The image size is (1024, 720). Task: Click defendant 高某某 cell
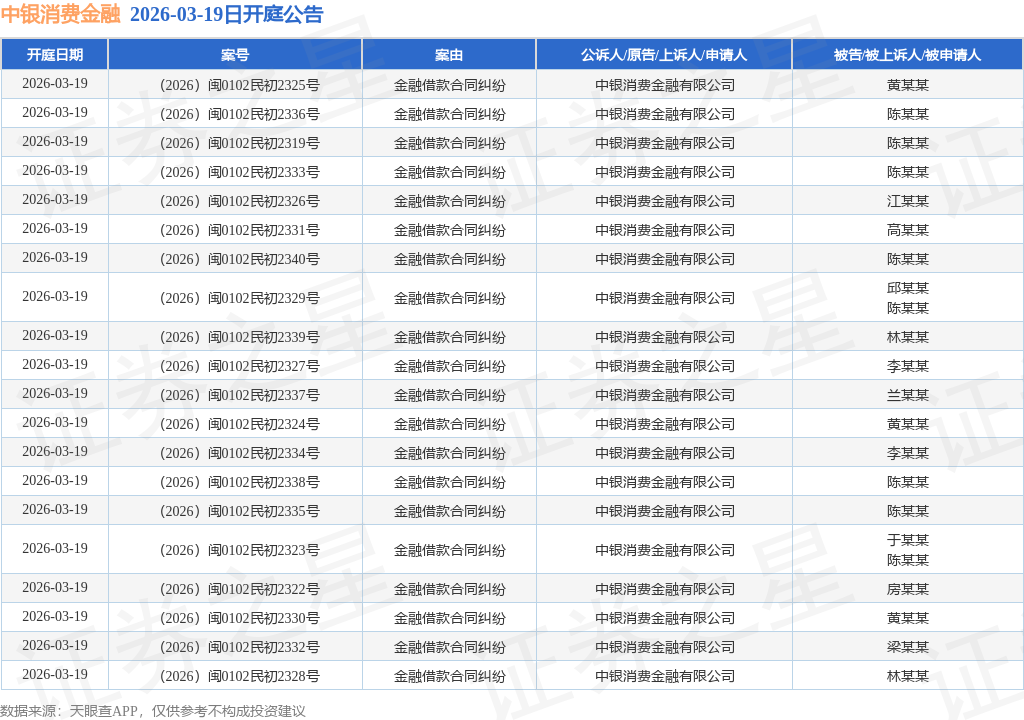click(908, 230)
